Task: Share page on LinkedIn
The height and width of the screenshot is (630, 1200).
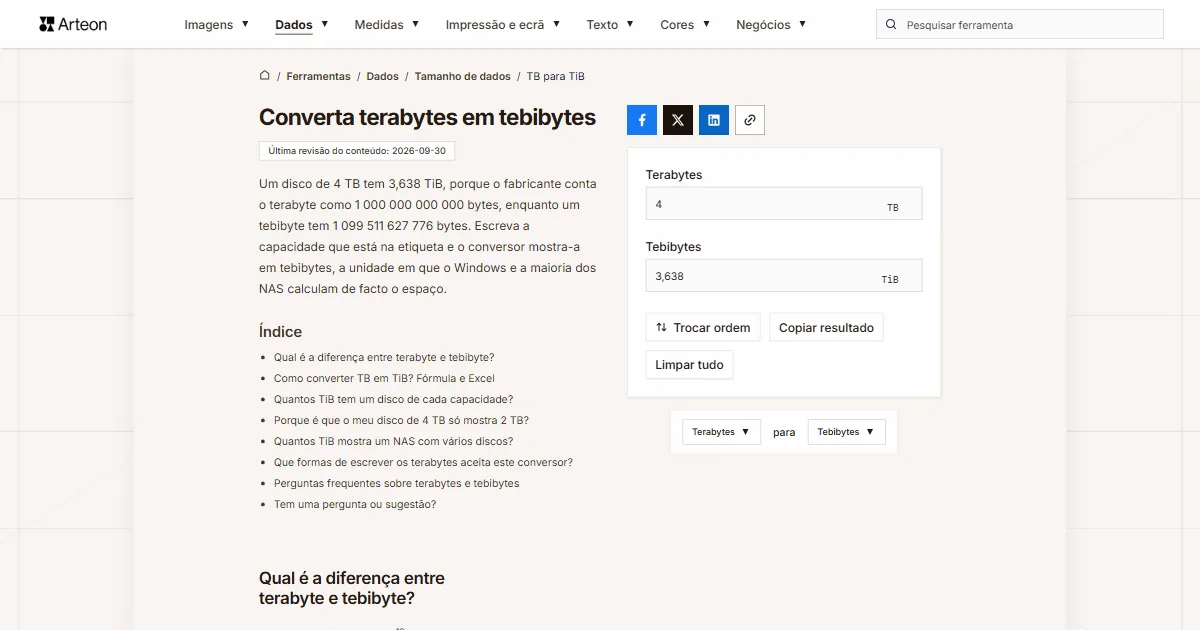Action: point(714,120)
